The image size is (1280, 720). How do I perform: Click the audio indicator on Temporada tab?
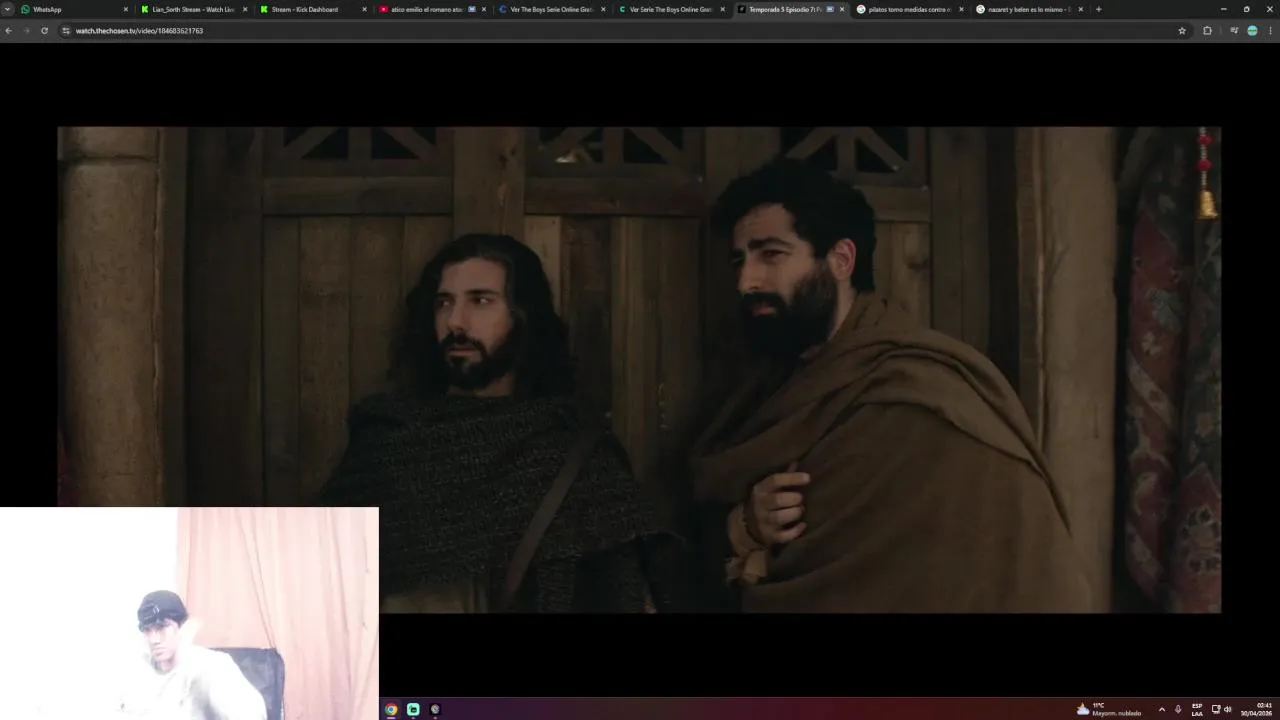(x=830, y=9)
